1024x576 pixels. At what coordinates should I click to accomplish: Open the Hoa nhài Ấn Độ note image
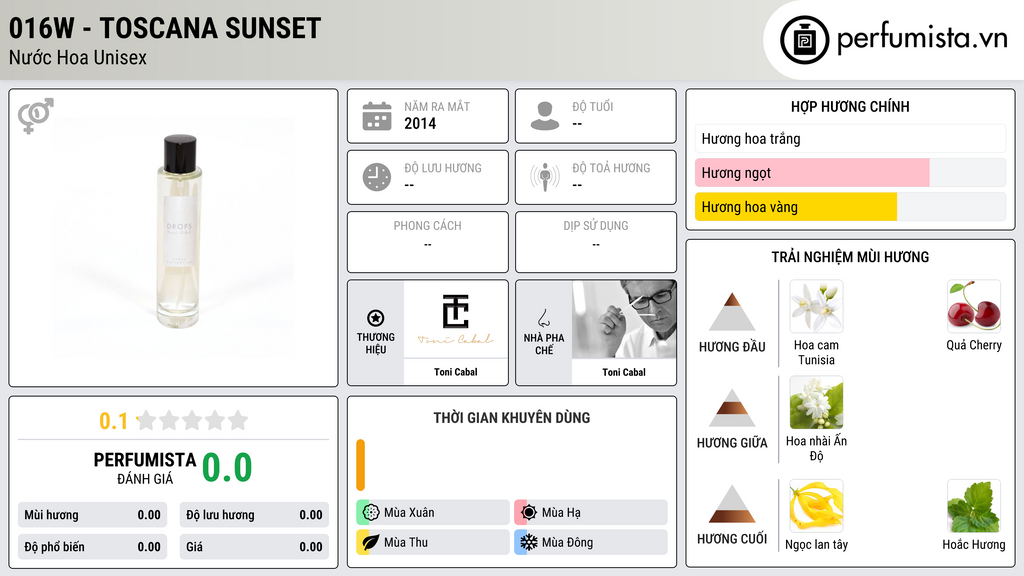(x=816, y=402)
